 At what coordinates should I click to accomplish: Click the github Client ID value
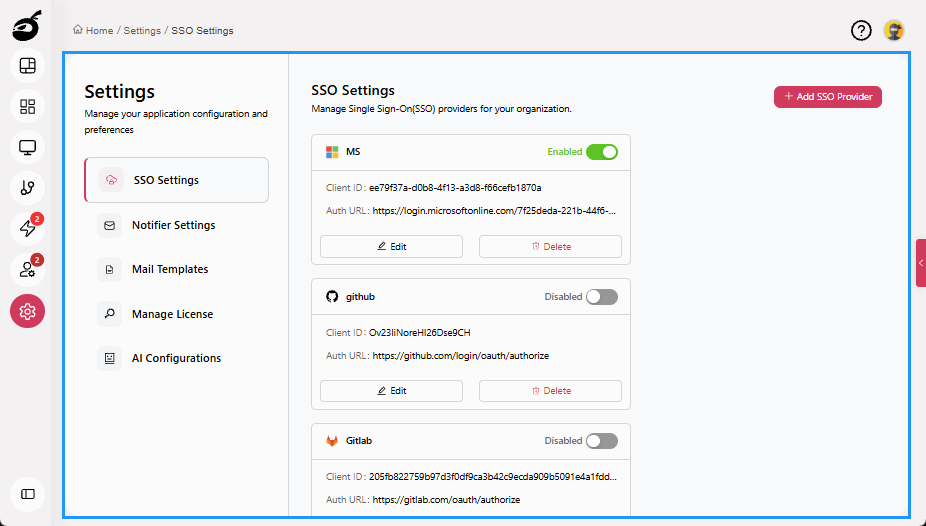pyautogui.click(x=420, y=333)
